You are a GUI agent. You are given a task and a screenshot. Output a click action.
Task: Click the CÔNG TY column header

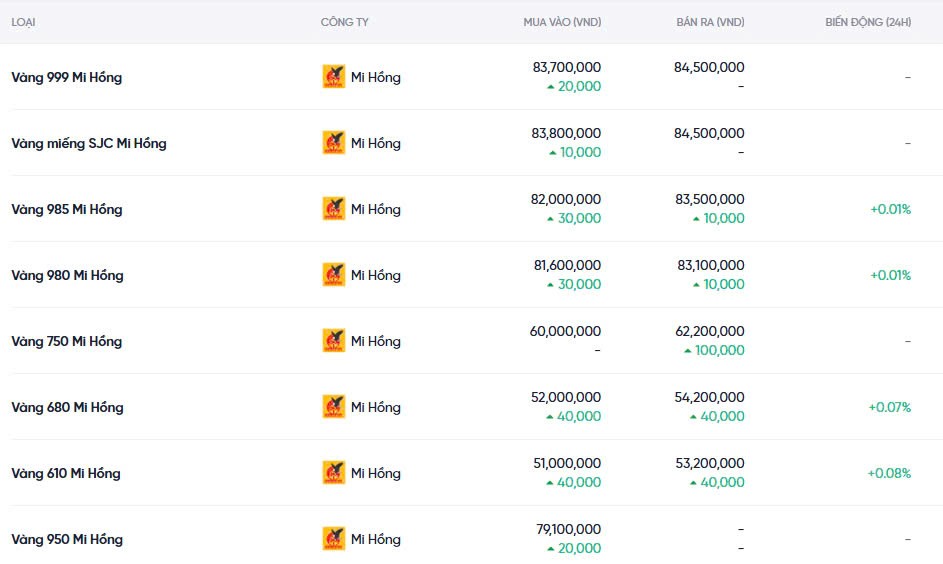click(x=344, y=22)
